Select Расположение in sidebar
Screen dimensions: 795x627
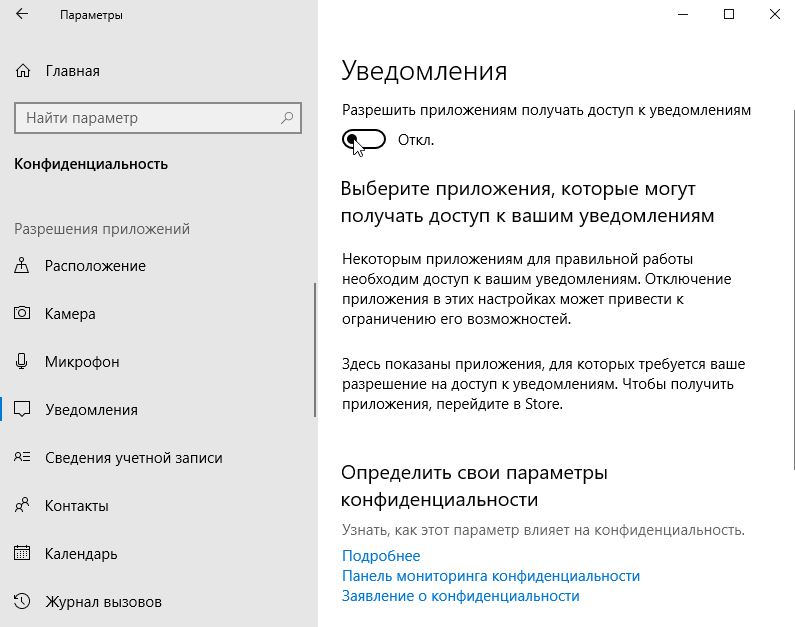pyautogui.click(x=95, y=266)
